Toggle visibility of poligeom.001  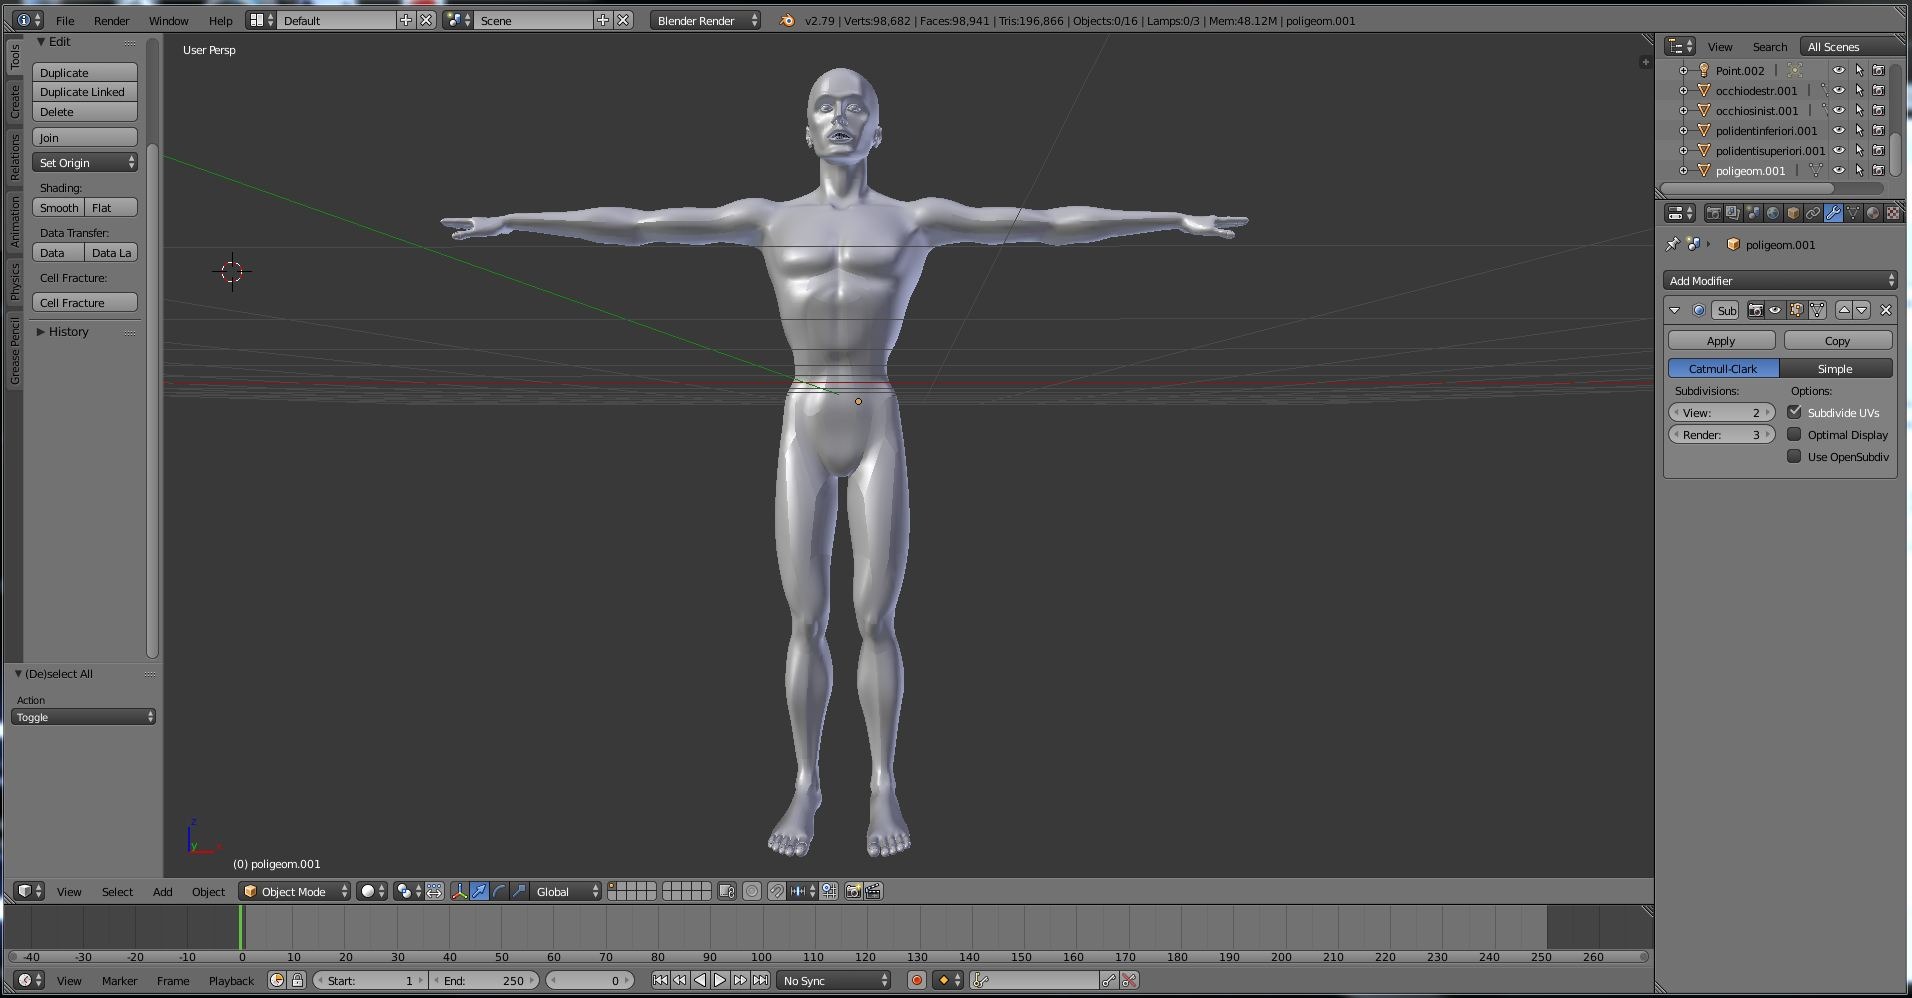coord(1838,170)
